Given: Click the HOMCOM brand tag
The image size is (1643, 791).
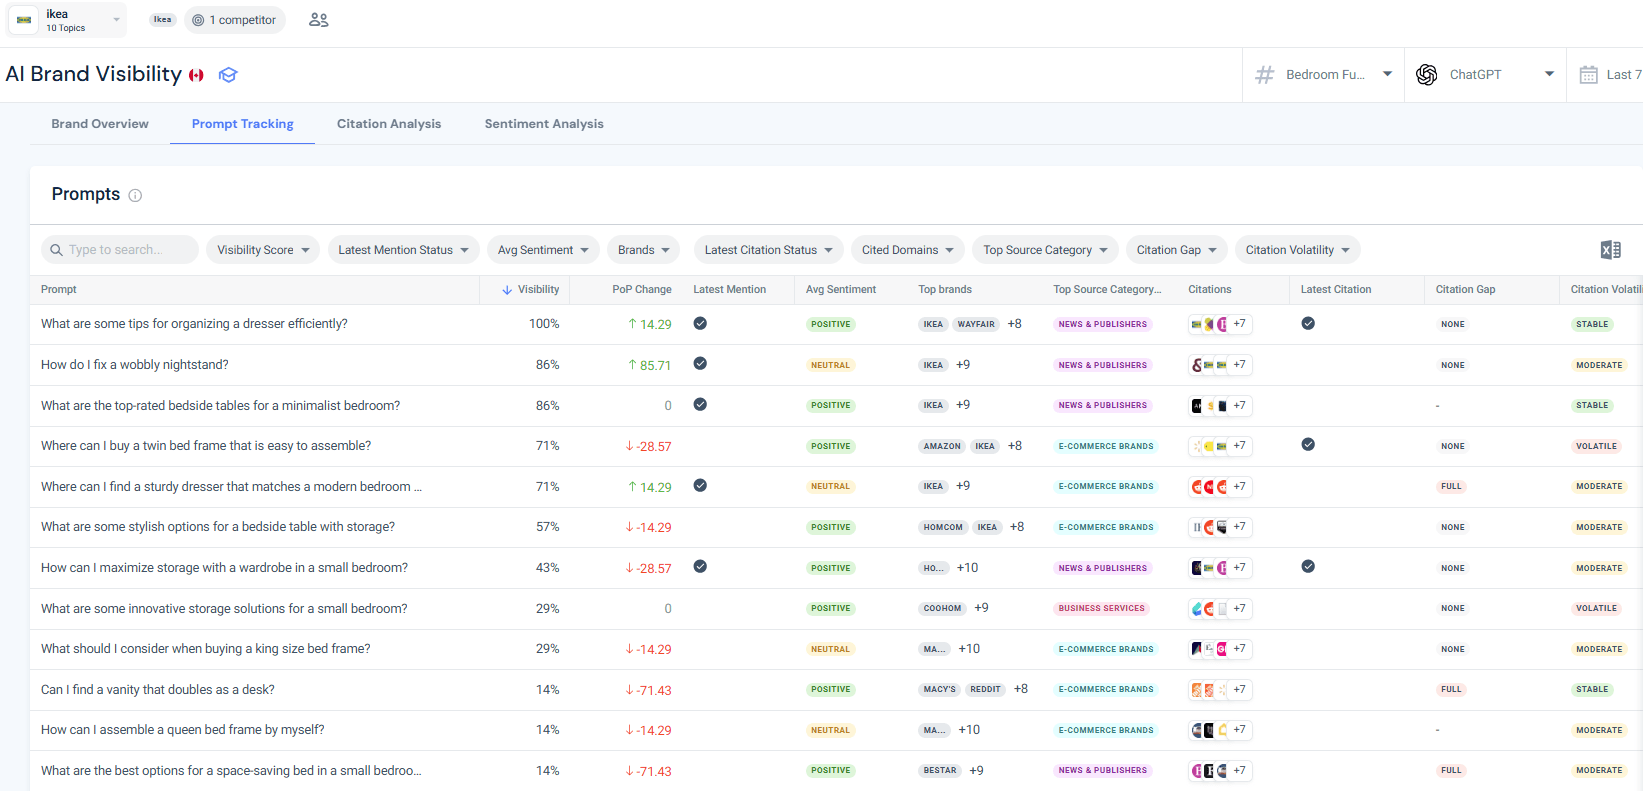Looking at the screenshot, I should pos(943,527).
